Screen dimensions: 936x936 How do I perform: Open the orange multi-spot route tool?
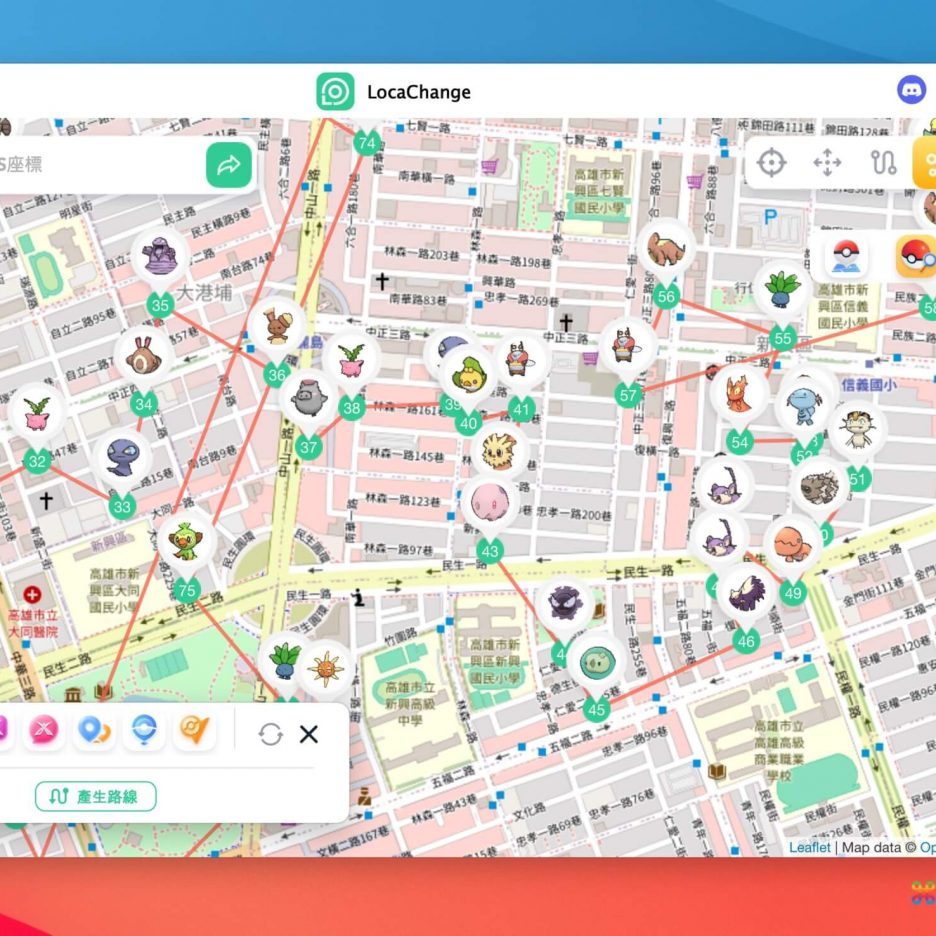click(x=927, y=163)
